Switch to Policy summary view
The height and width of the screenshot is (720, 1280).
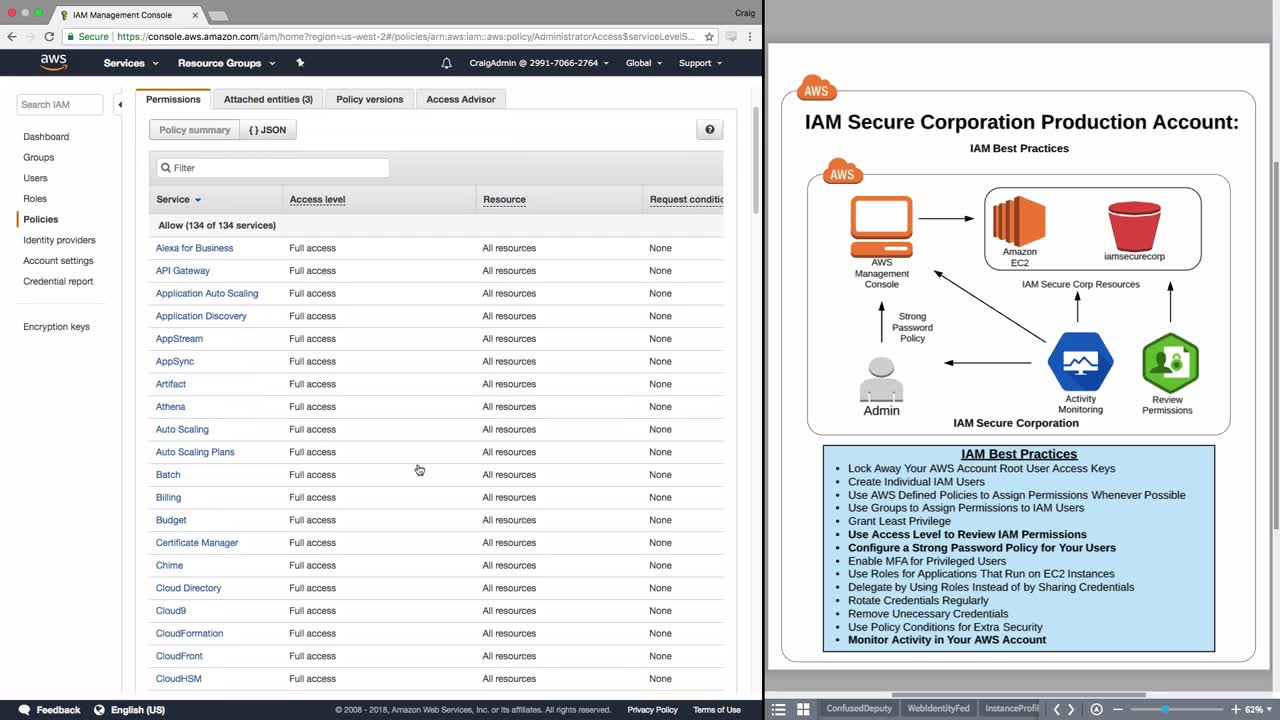(195, 130)
